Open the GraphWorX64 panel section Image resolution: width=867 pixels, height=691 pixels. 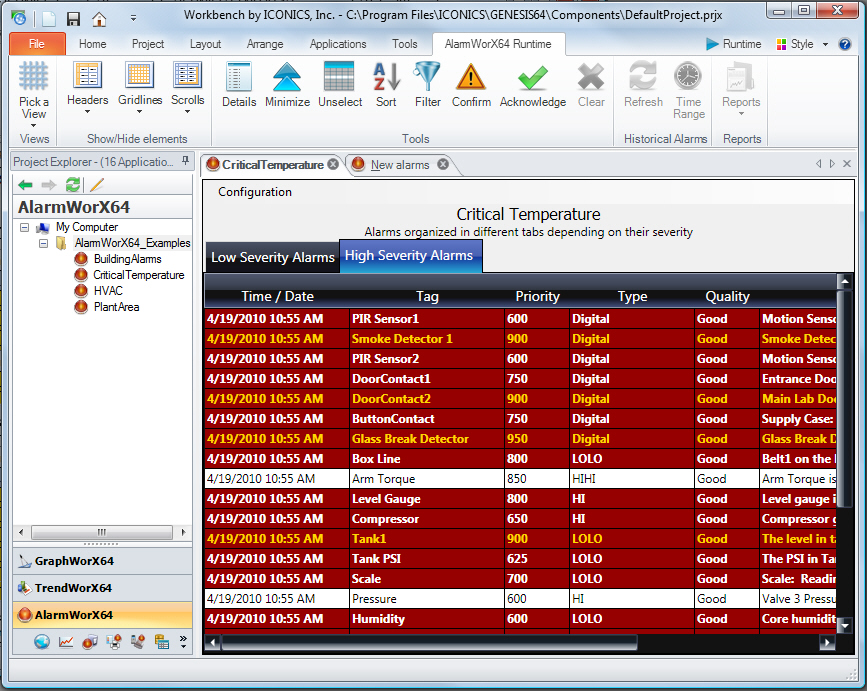pos(74,561)
